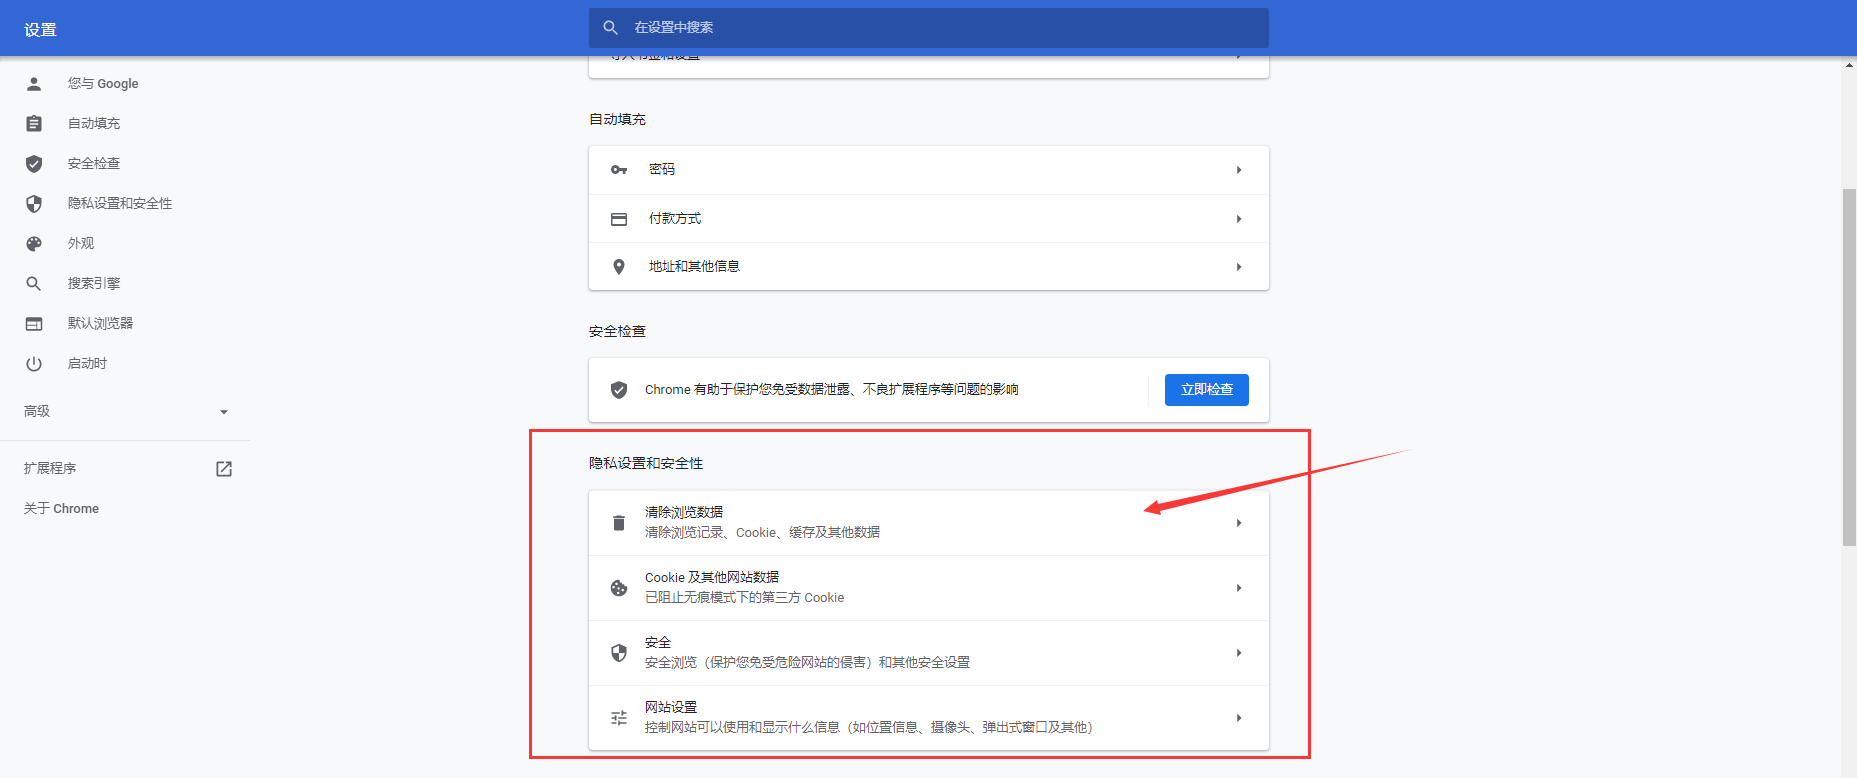Click the person icon beside 您与 Google
This screenshot has height=778, width=1857.
click(34, 84)
